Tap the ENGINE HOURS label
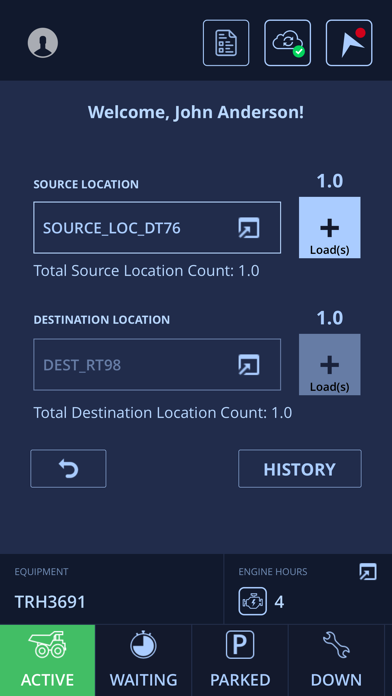 pos(273,572)
